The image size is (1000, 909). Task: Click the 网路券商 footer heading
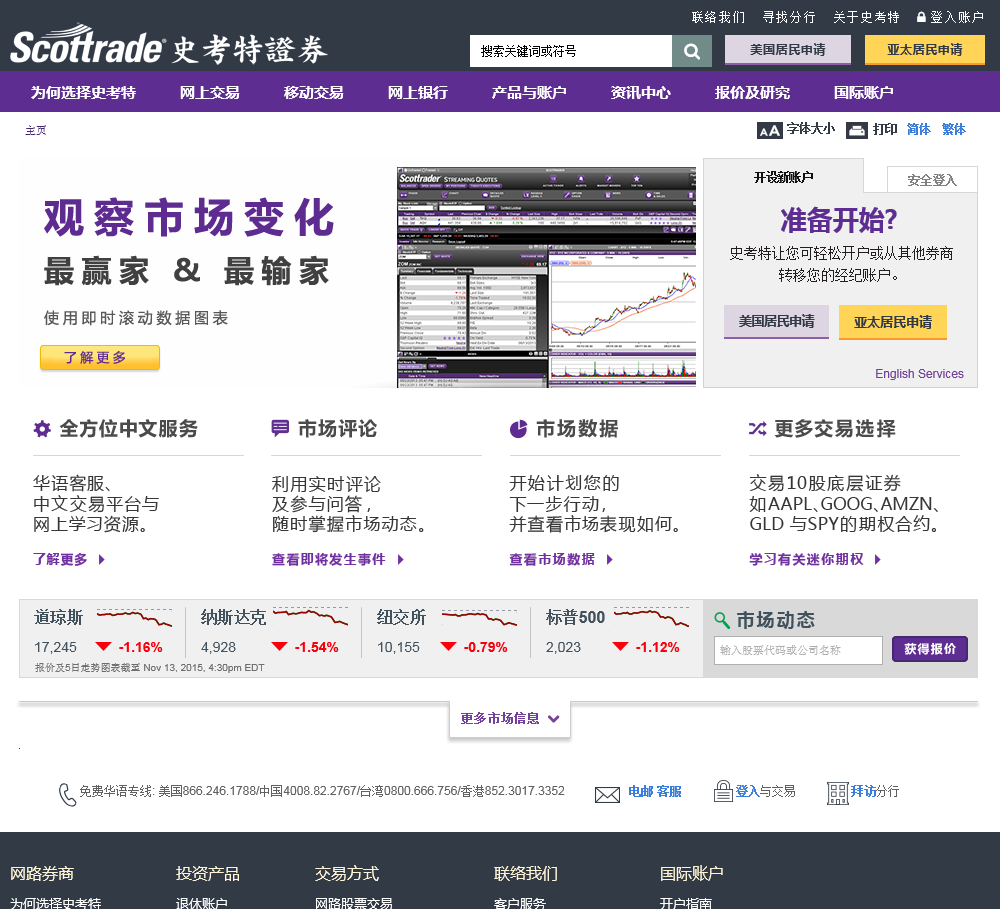click(42, 874)
